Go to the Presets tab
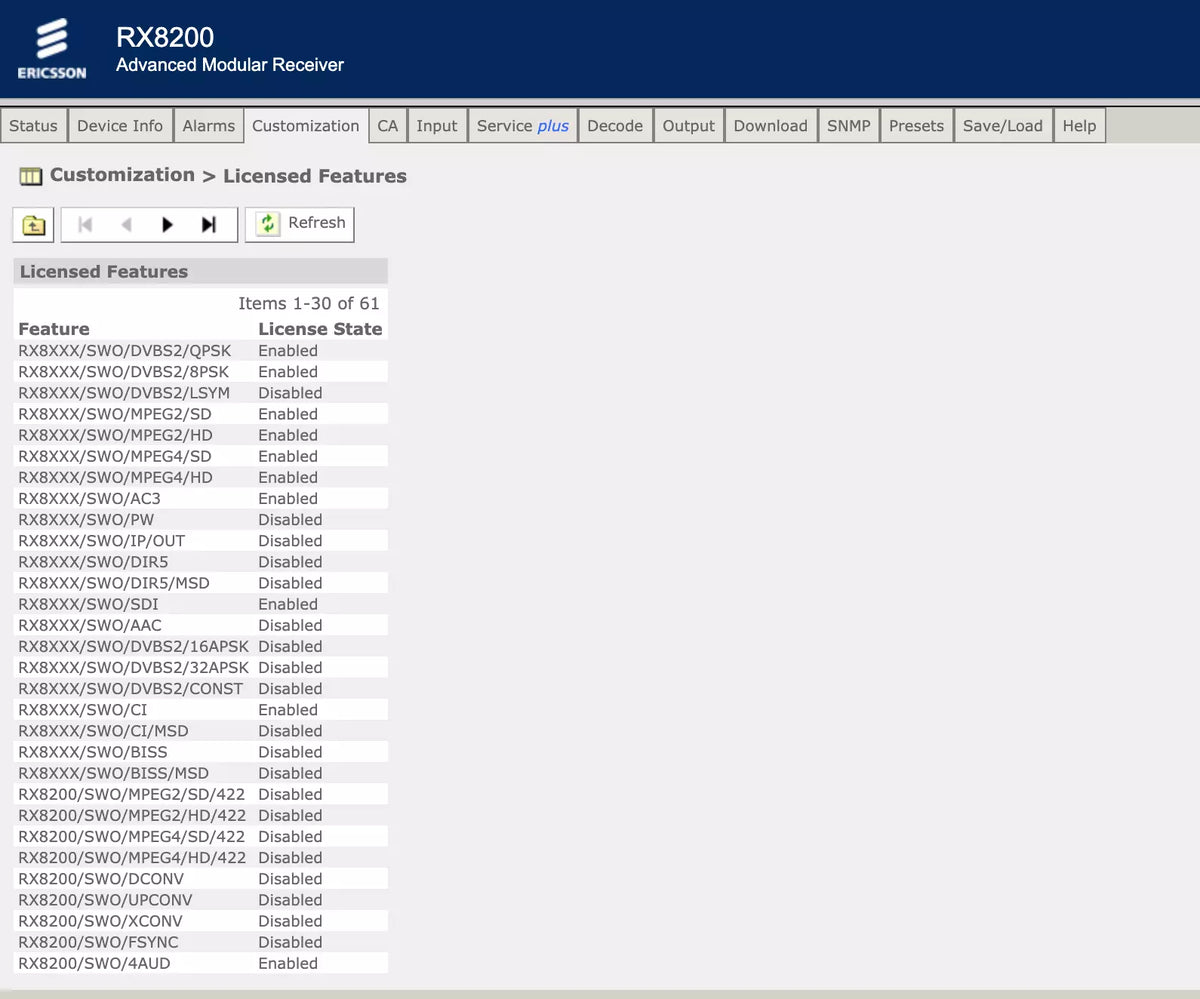 coord(916,126)
